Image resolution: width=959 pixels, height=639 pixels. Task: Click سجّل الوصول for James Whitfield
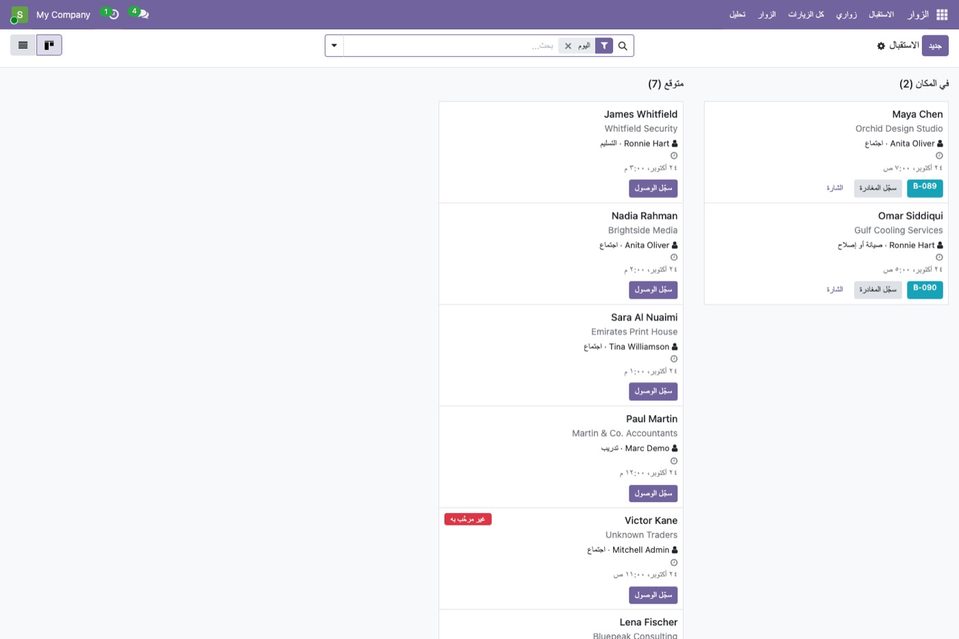653,188
